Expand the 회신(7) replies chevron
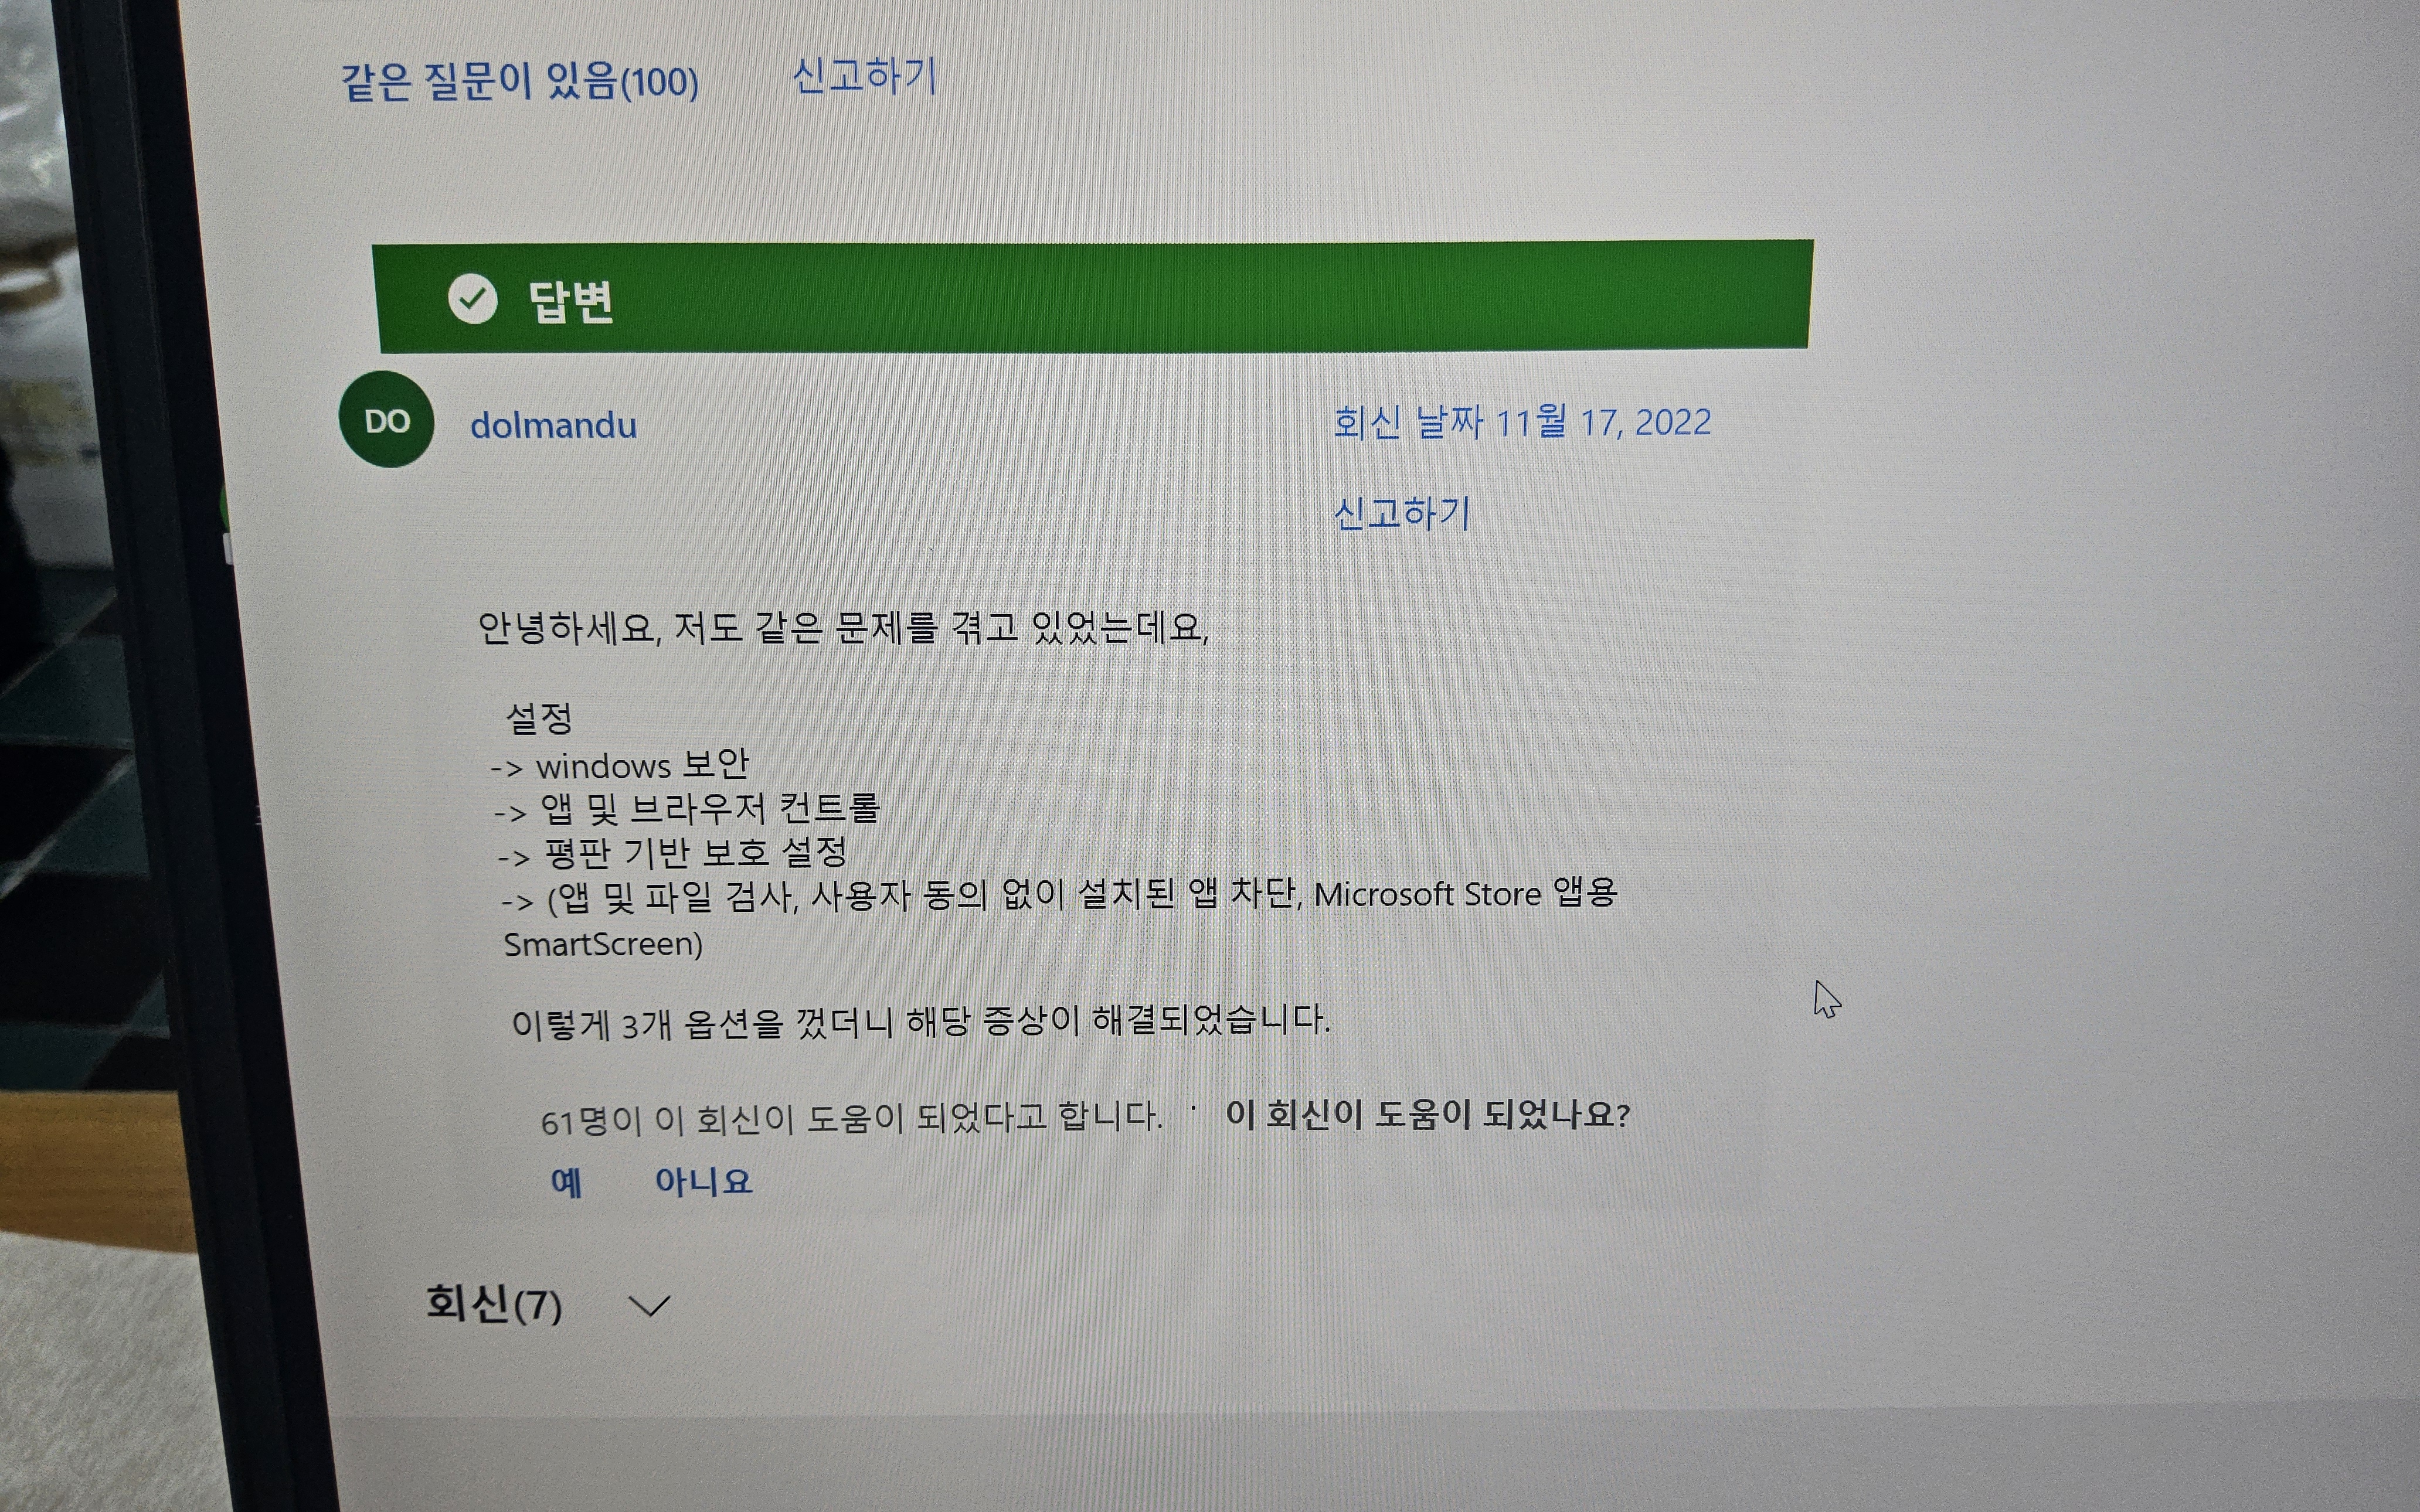The image size is (2420, 1512). coord(649,1306)
